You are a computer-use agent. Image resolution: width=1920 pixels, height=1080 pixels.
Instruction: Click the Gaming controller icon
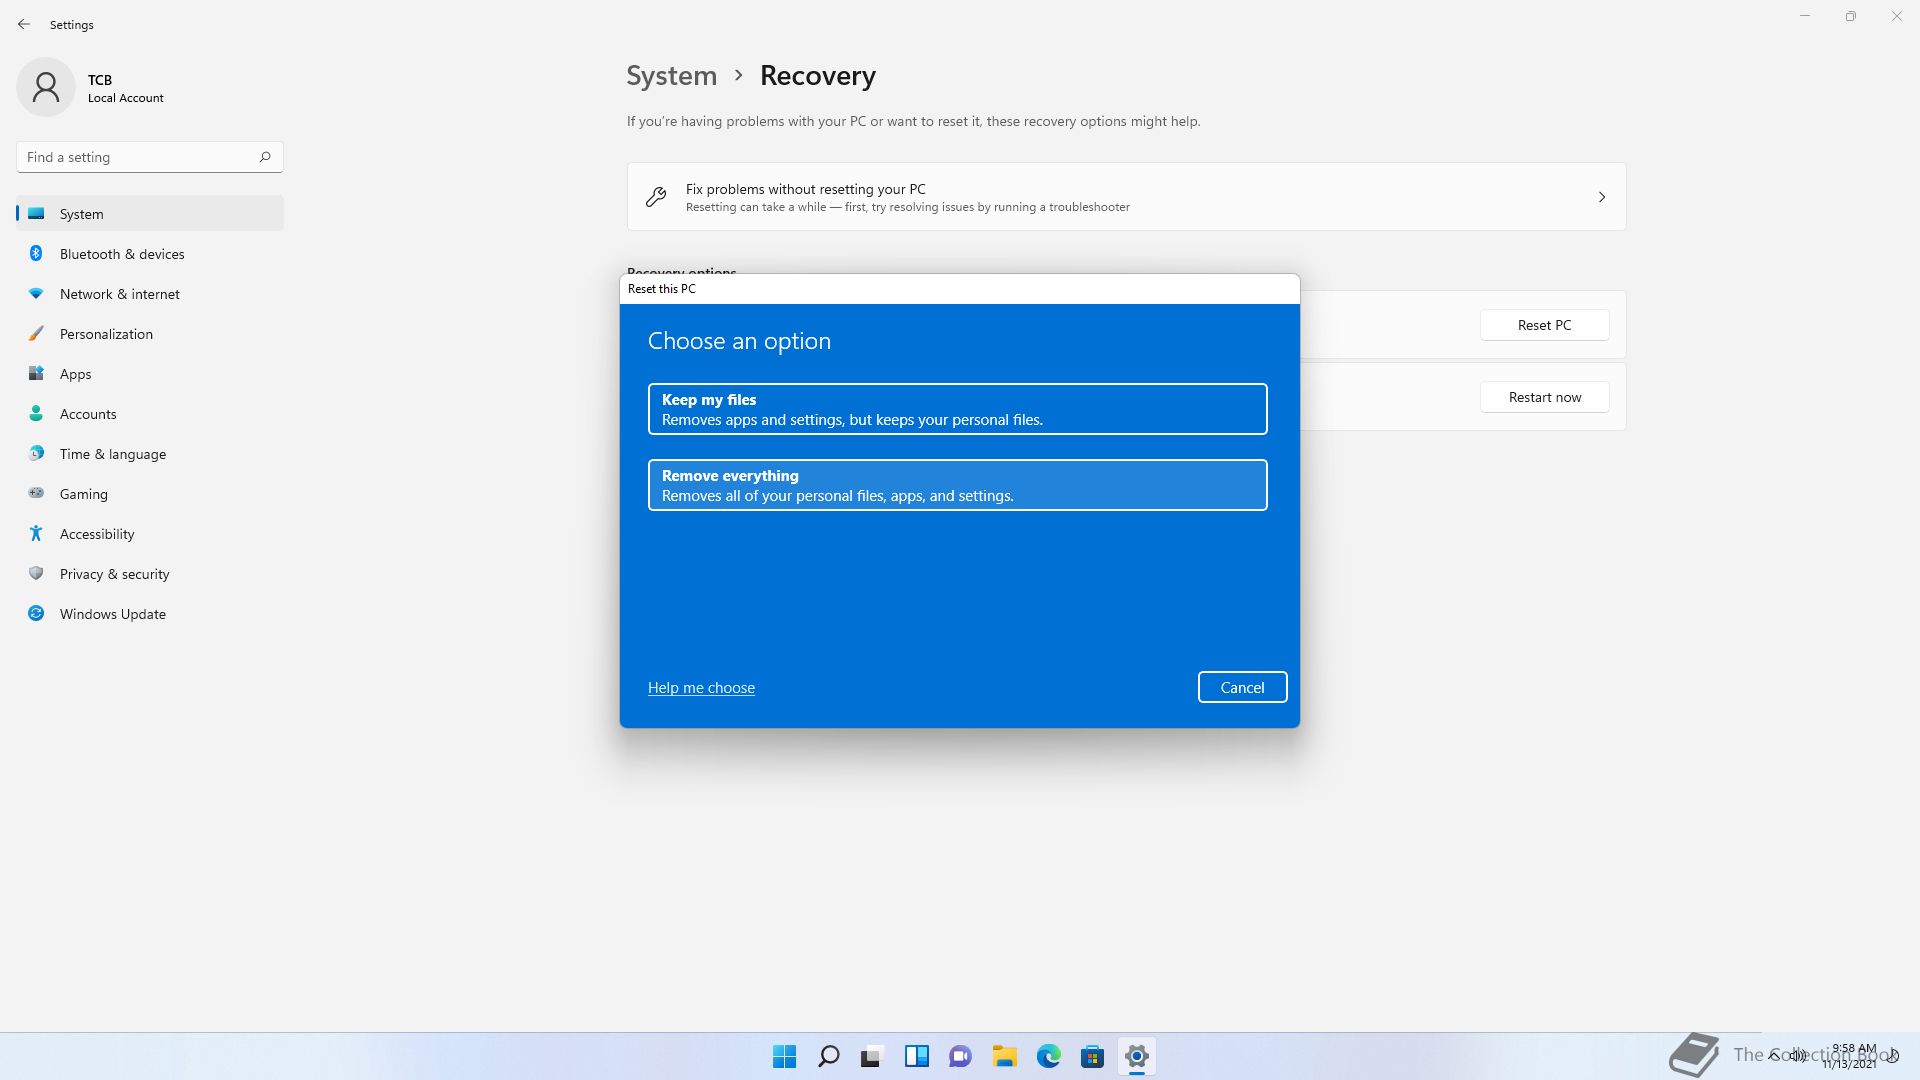36,493
